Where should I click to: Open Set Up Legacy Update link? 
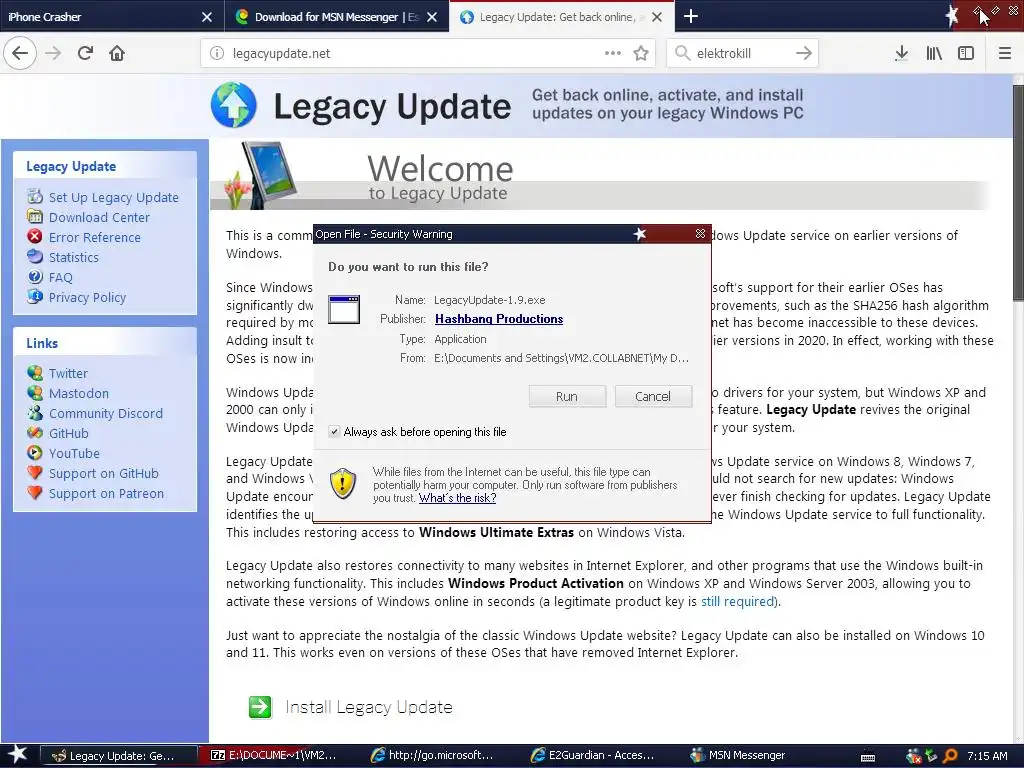(x=114, y=197)
